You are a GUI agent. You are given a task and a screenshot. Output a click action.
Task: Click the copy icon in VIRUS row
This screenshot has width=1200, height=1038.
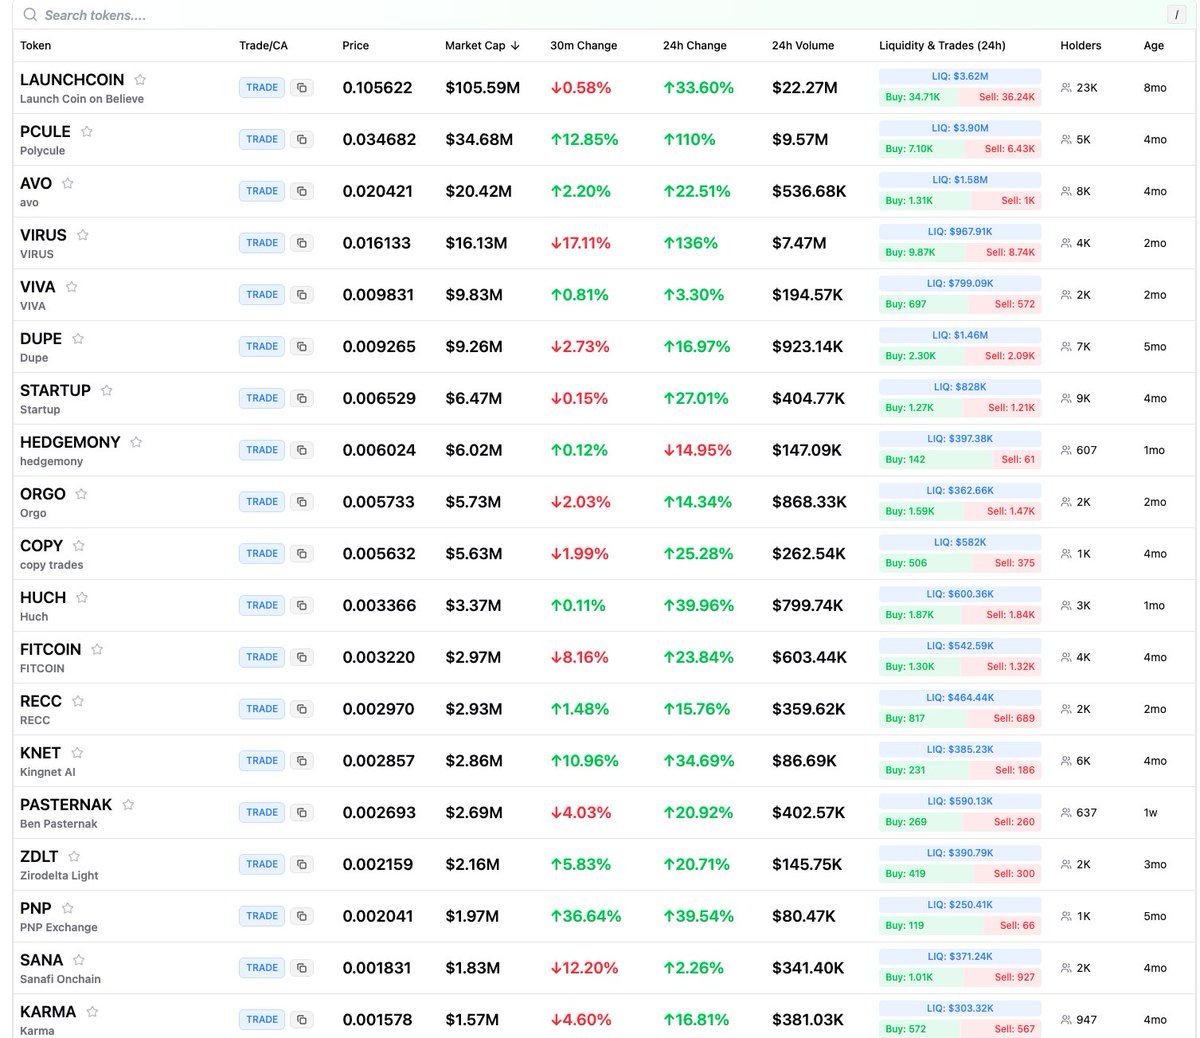coord(301,243)
